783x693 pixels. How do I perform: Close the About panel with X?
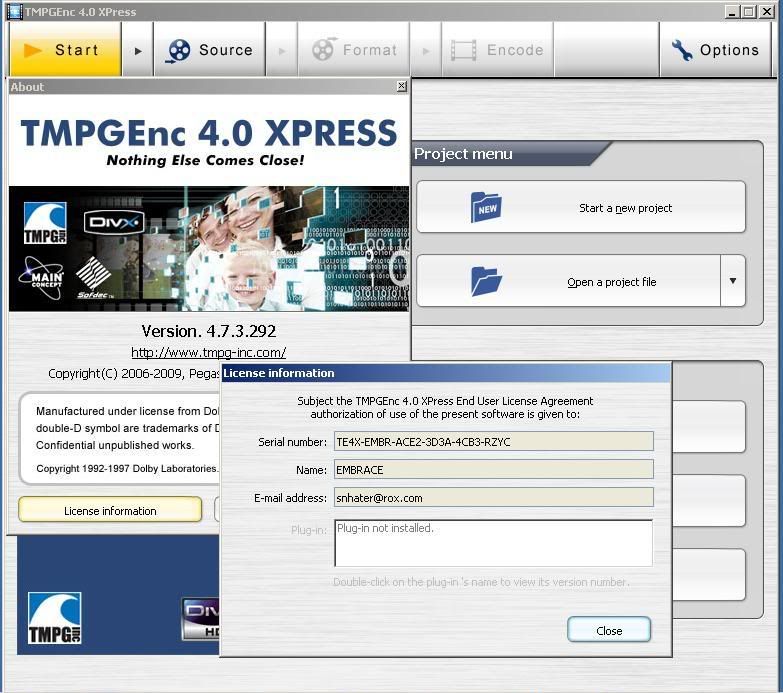coord(402,87)
